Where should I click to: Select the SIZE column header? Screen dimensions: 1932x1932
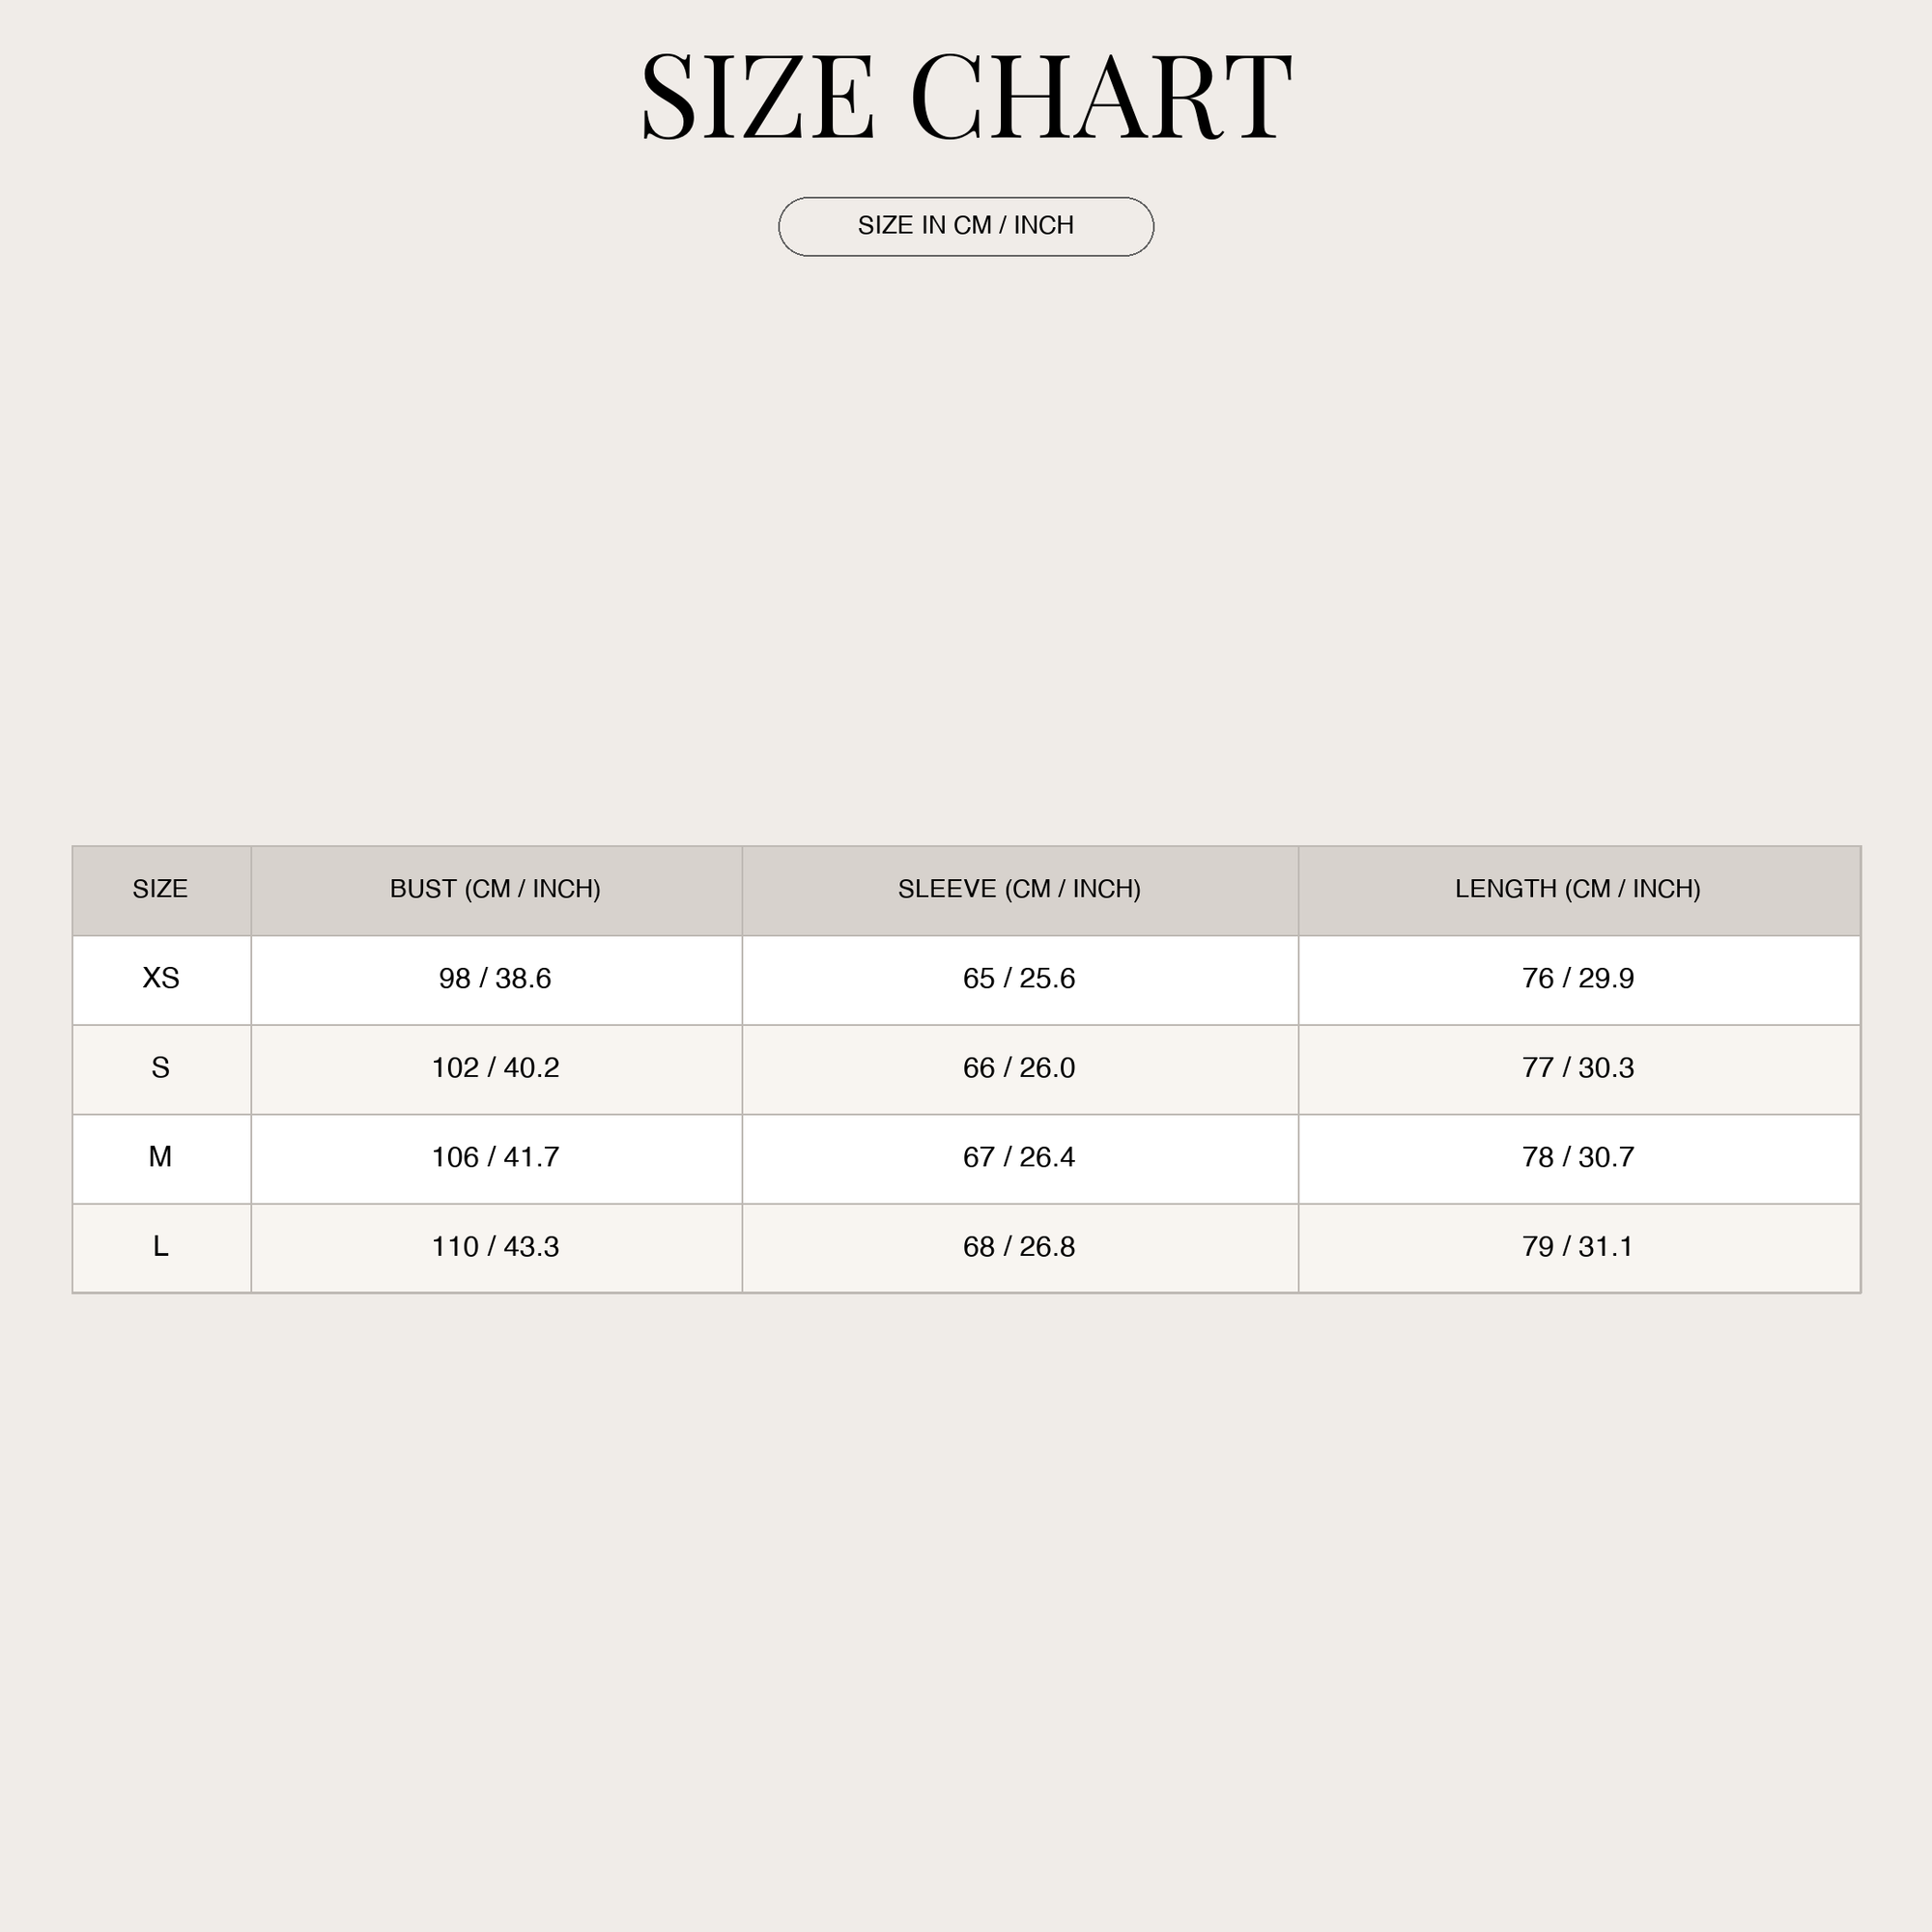(x=161, y=889)
